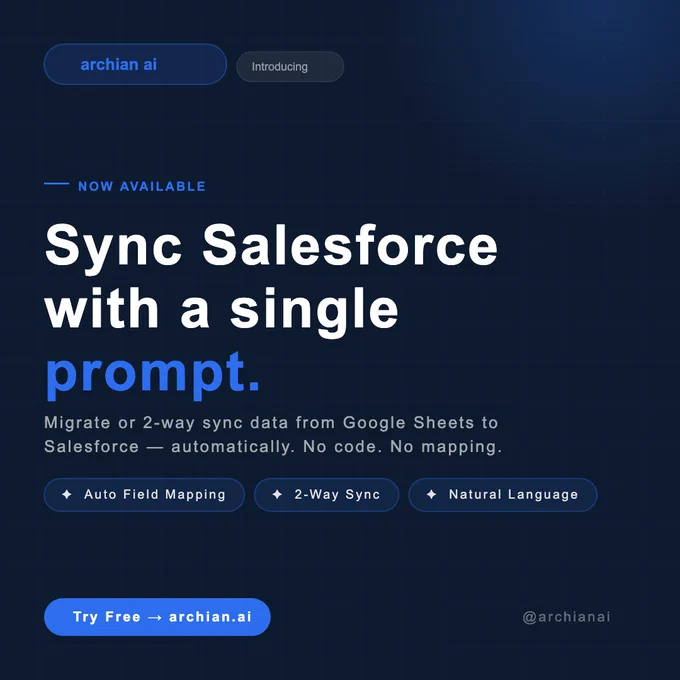
Task: Click the sparkle icon in Auto Field Mapping
Action: point(67,494)
